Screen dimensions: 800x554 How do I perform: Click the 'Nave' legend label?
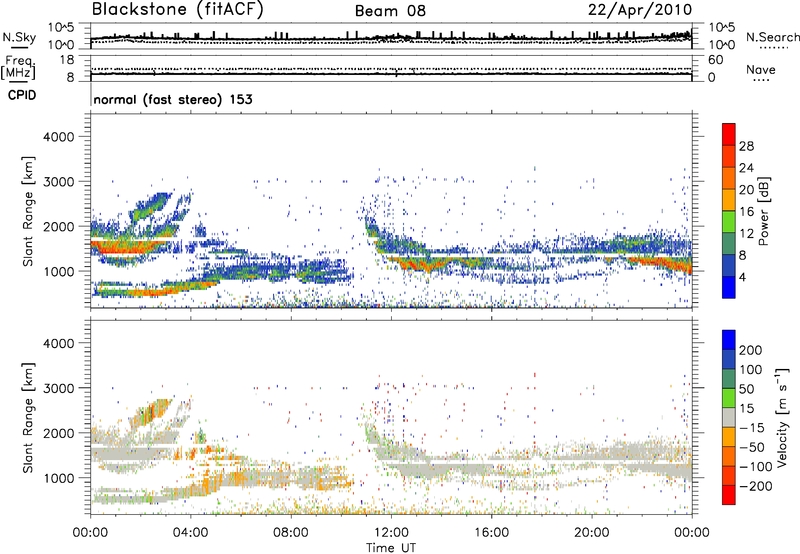[761, 70]
